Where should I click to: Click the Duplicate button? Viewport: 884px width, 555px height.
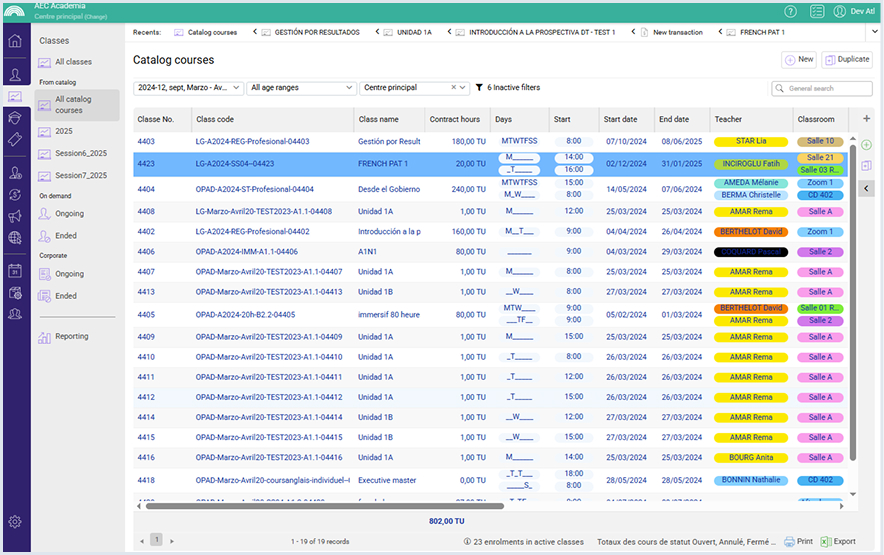coord(846,60)
